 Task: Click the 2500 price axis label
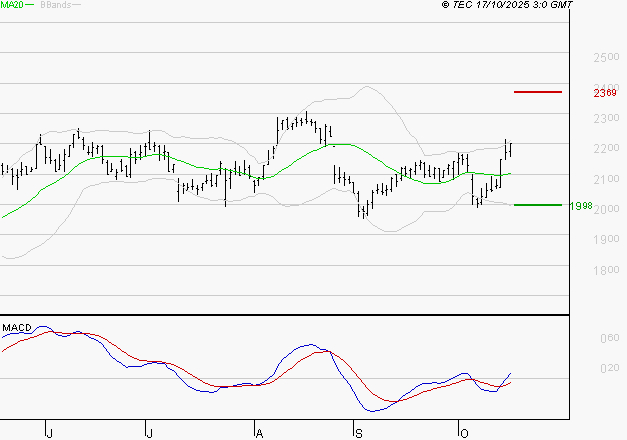pos(606,57)
